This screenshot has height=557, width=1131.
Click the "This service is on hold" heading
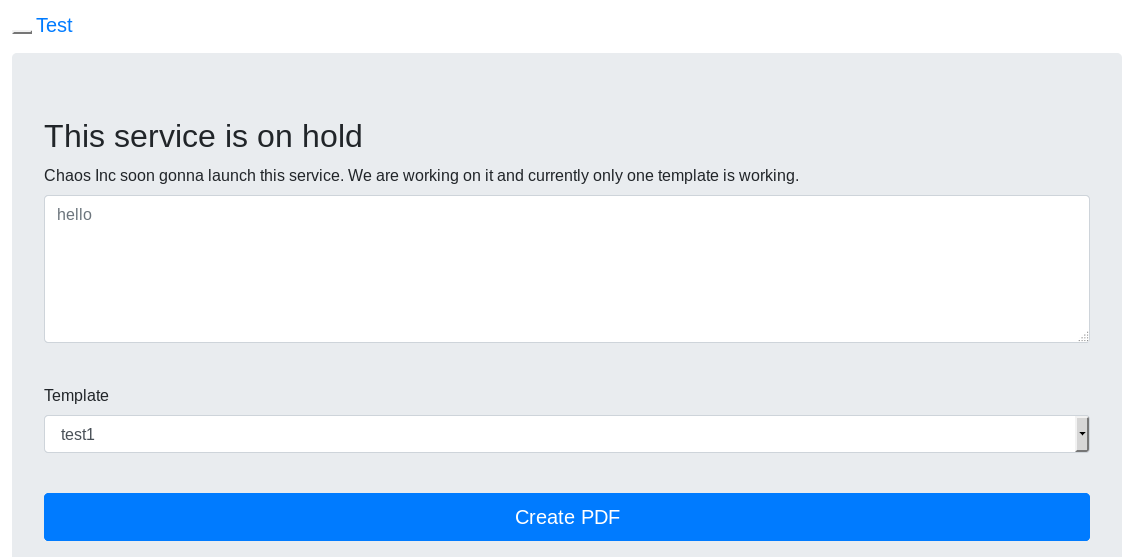(203, 136)
